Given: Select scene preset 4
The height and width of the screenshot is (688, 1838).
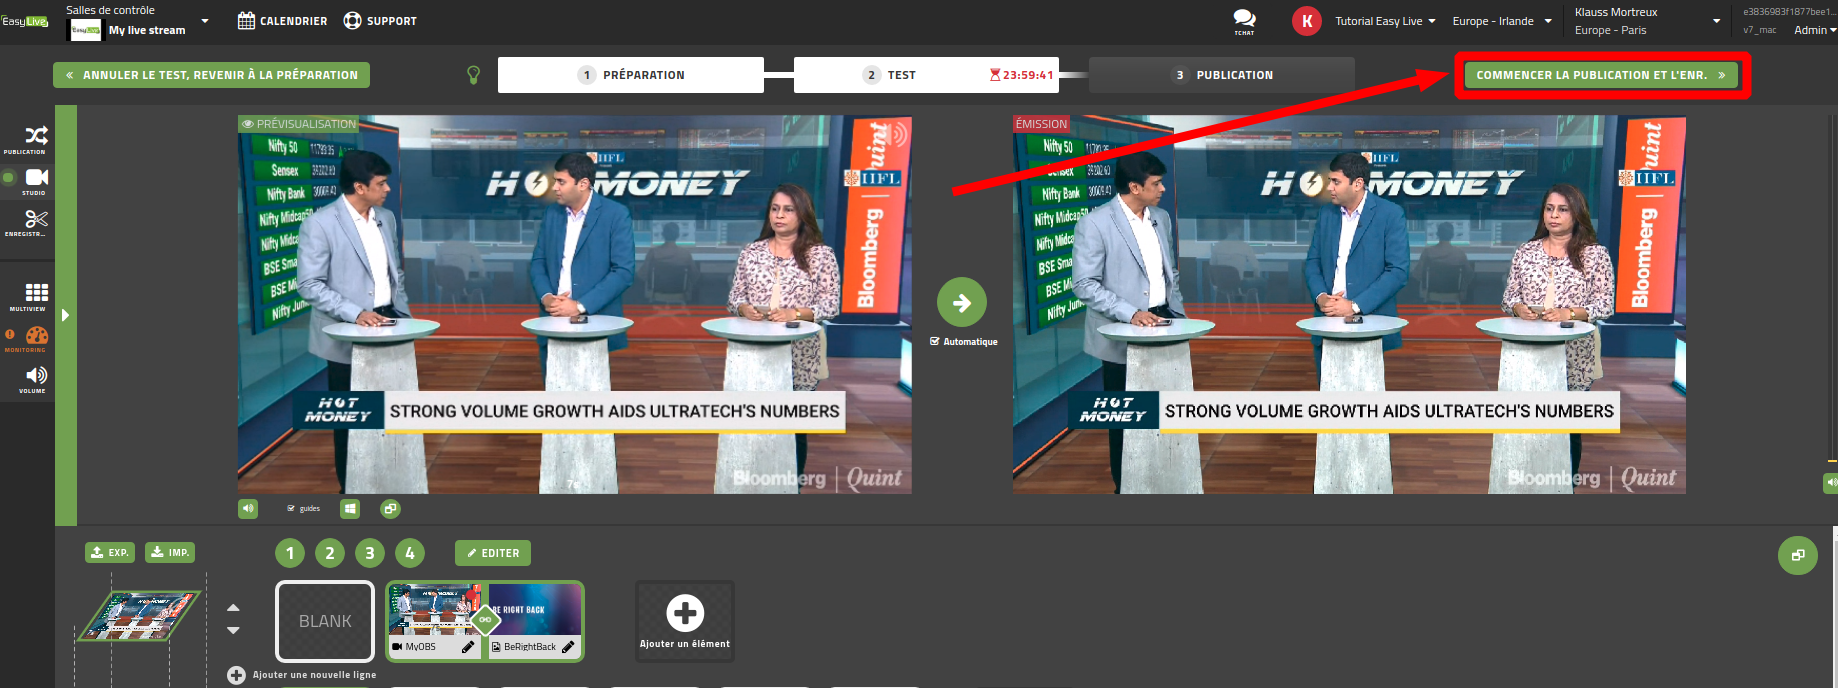Looking at the screenshot, I should point(410,553).
